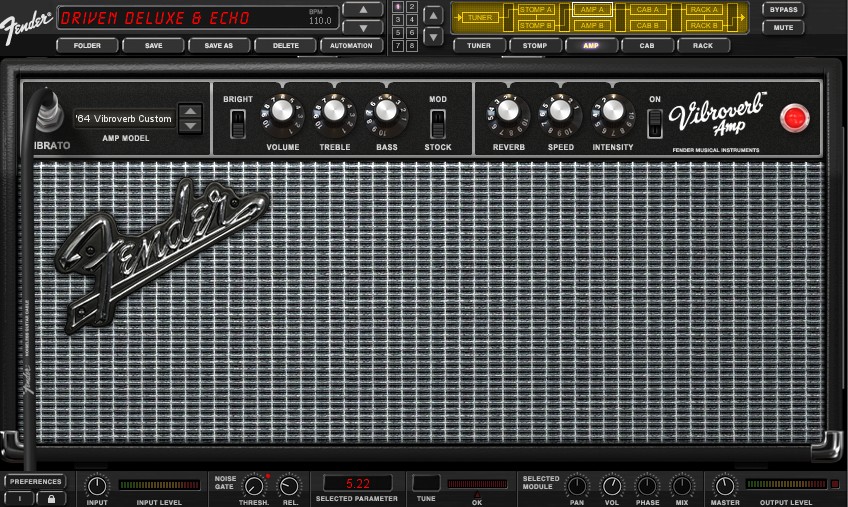Select the RACK A block in signal chain
Screen dimensions: 848x507
704,10
